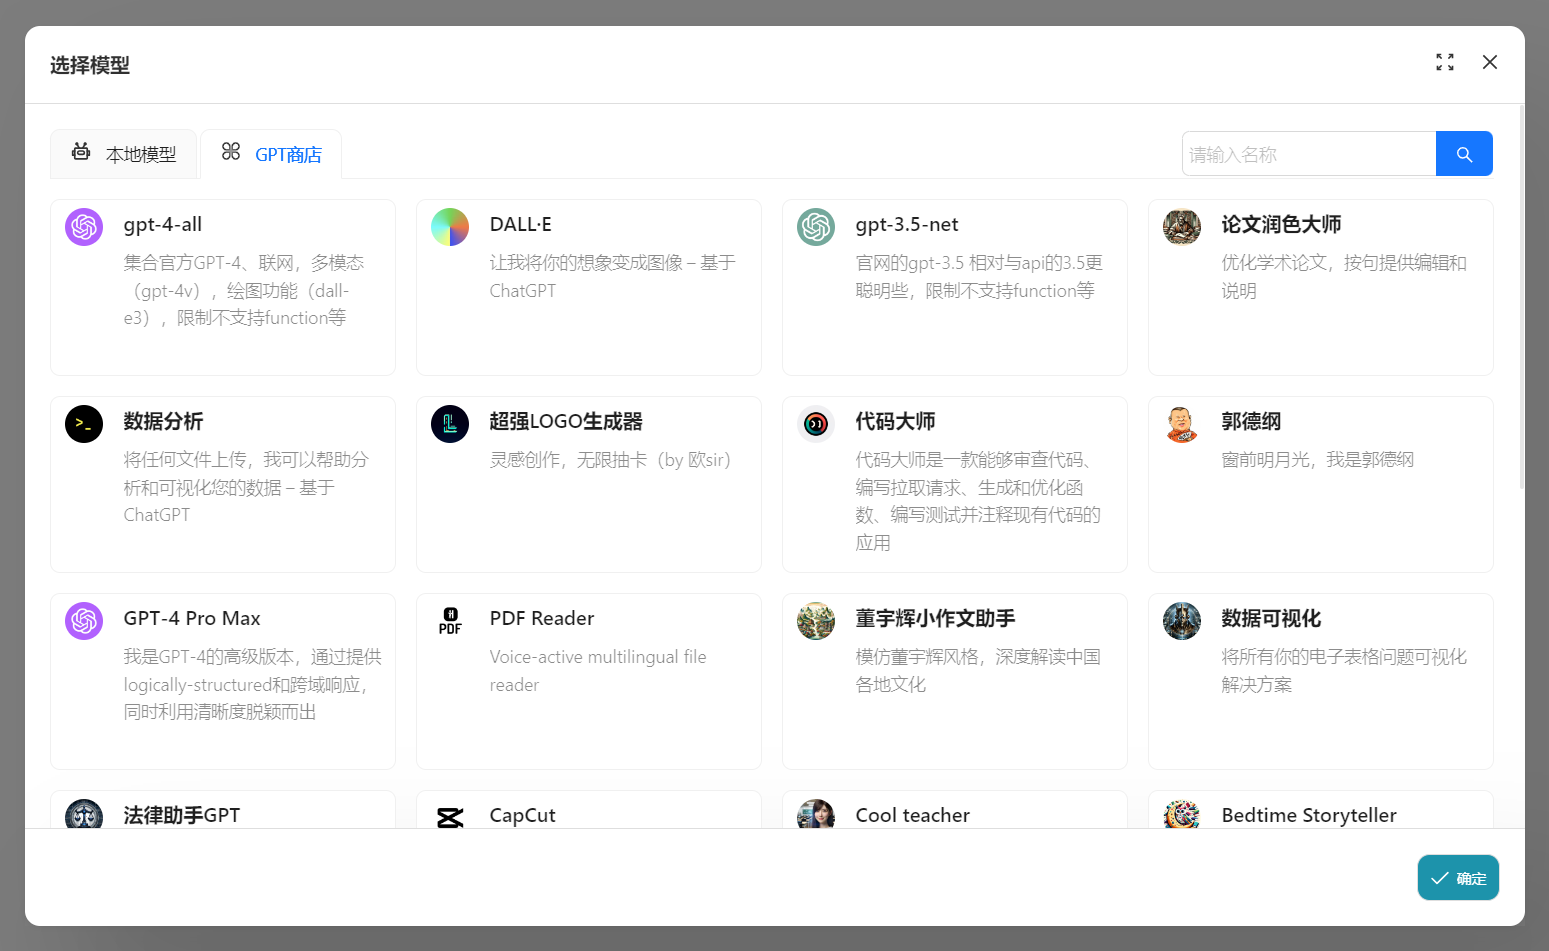
Task: Click the GPT-4 Pro Max purple icon
Action: [x=84, y=621]
